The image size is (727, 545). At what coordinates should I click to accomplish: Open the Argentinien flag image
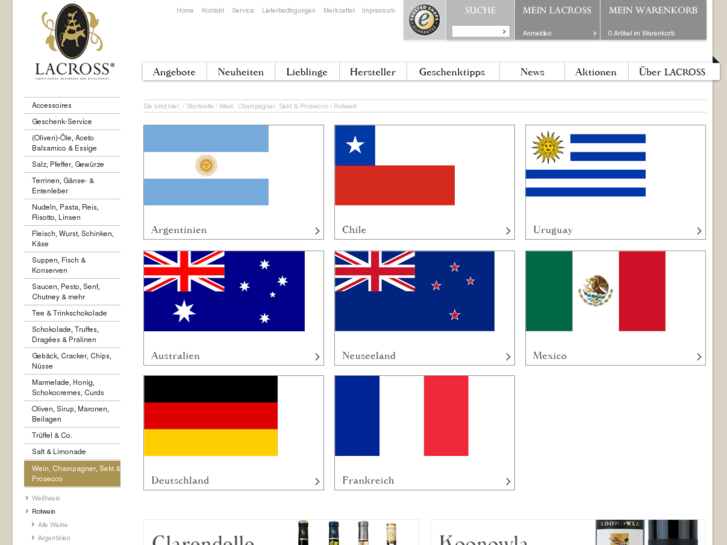coord(206,165)
